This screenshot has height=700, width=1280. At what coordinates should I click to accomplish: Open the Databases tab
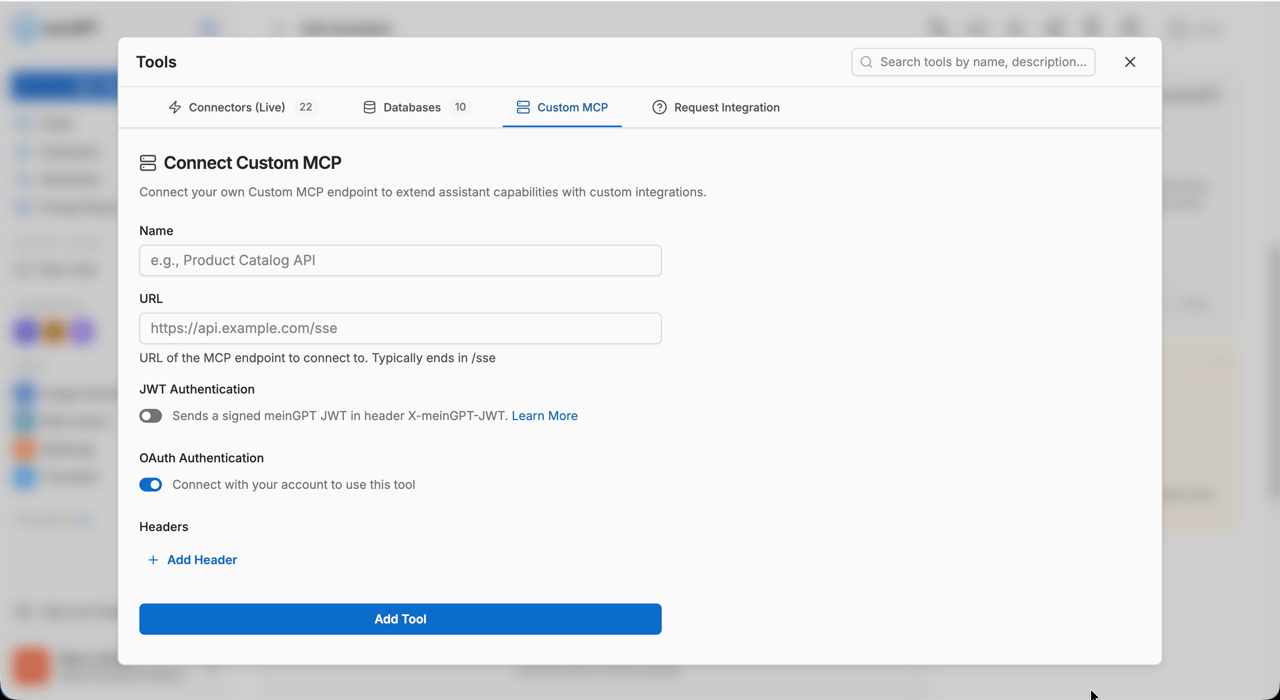pos(416,107)
